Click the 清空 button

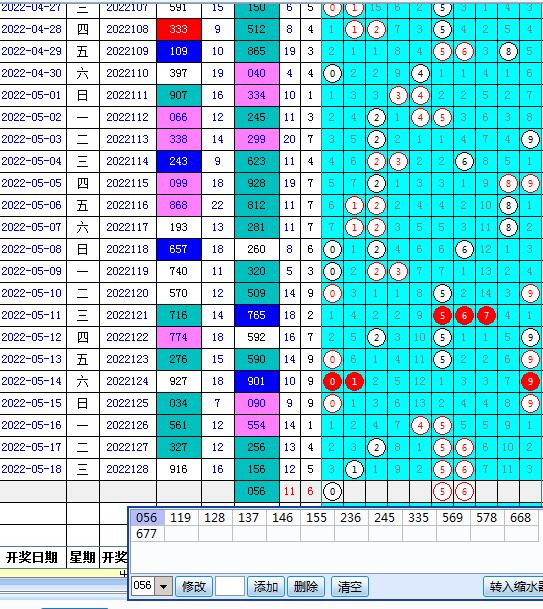tap(350, 586)
